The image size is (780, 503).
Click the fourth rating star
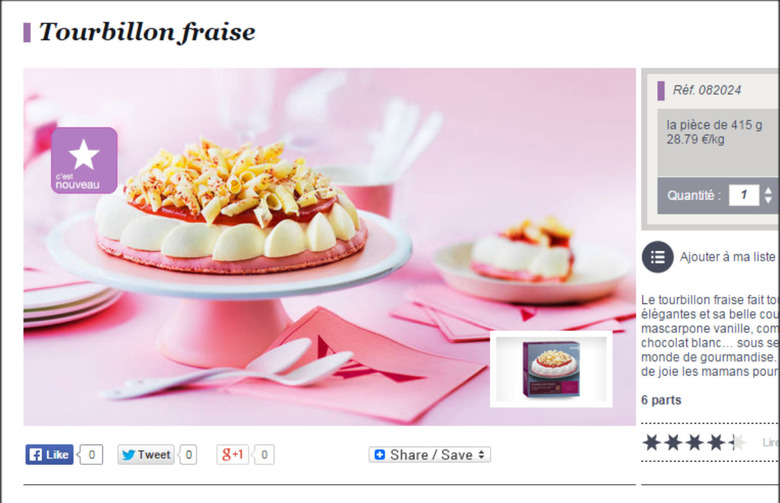tap(716, 442)
